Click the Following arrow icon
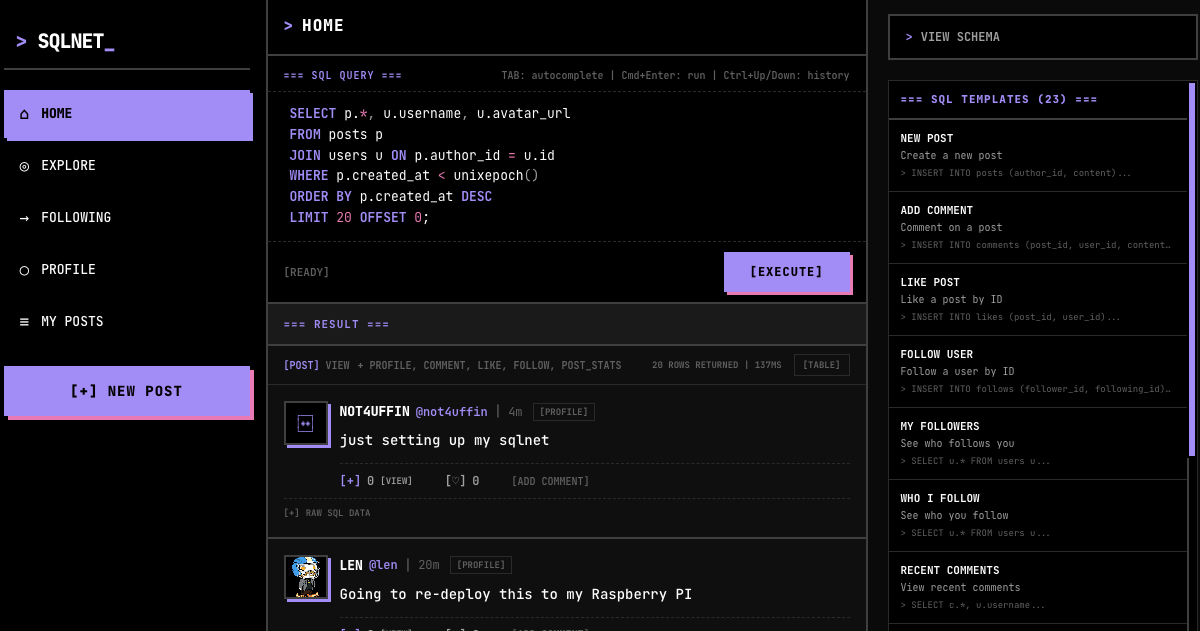1200x631 pixels. [x=24, y=218]
